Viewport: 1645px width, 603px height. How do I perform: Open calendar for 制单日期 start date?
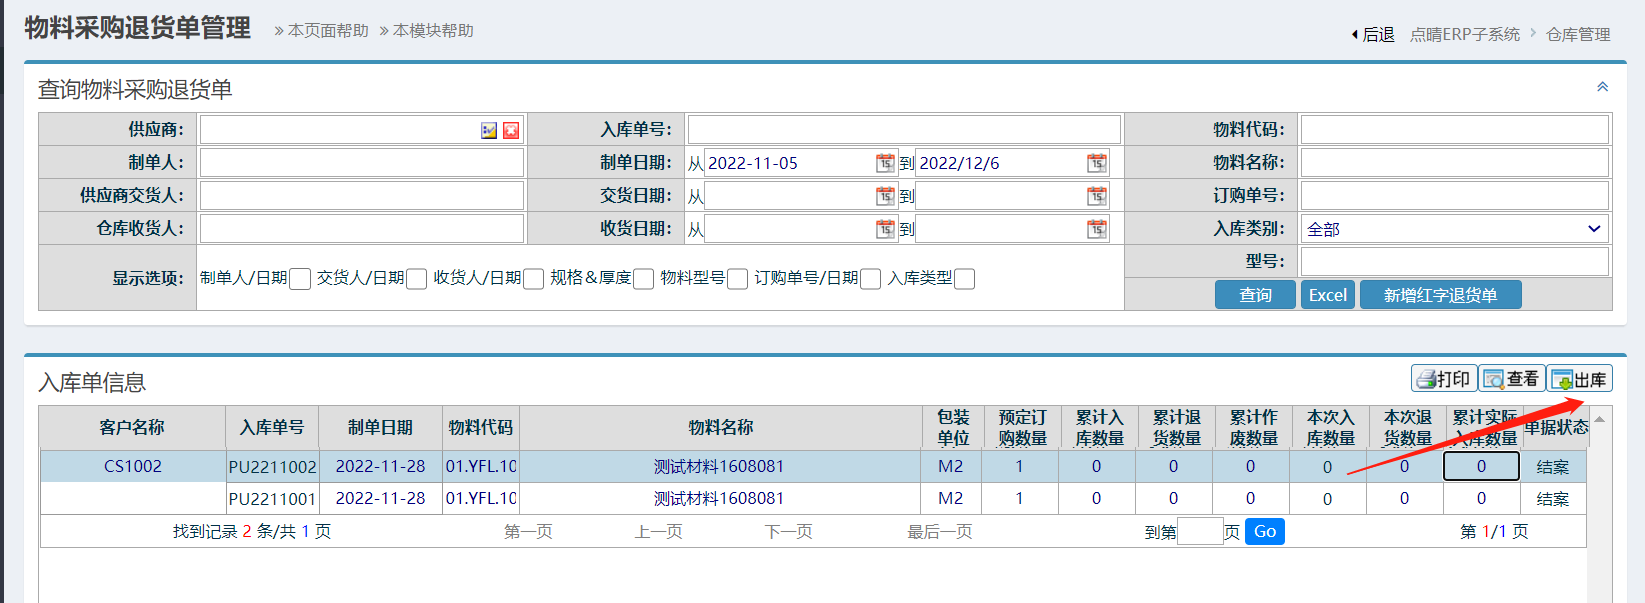[885, 163]
